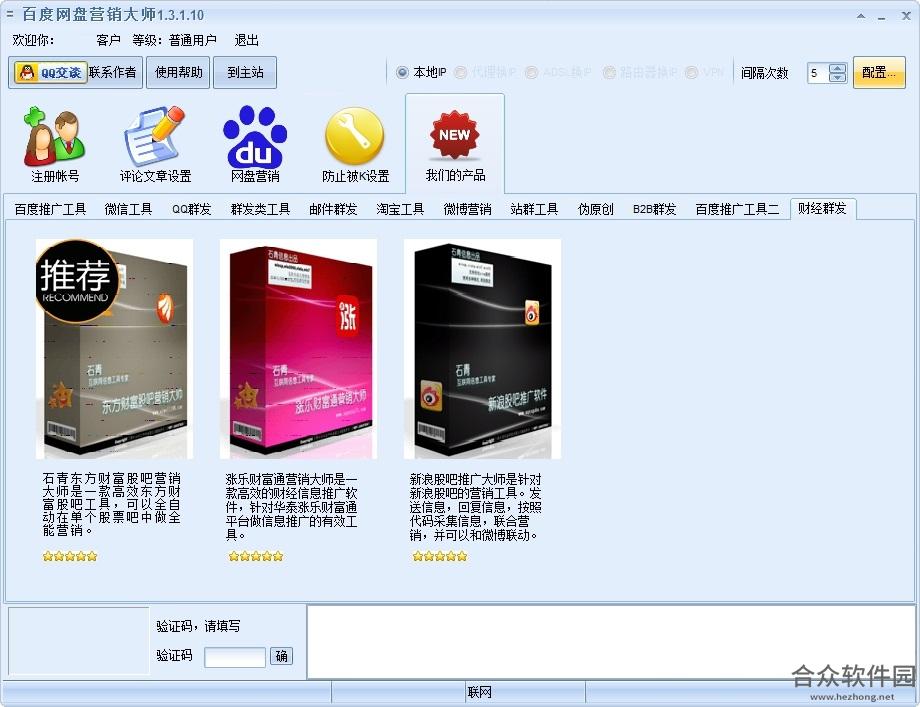Screen dimensions: 920x707
Task: Switch to the 站群工具 tab
Action: pyautogui.click(x=534, y=209)
